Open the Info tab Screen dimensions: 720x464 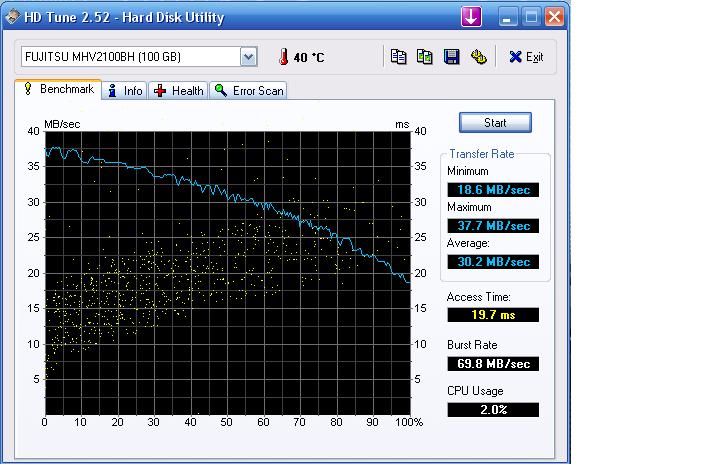(x=126, y=91)
